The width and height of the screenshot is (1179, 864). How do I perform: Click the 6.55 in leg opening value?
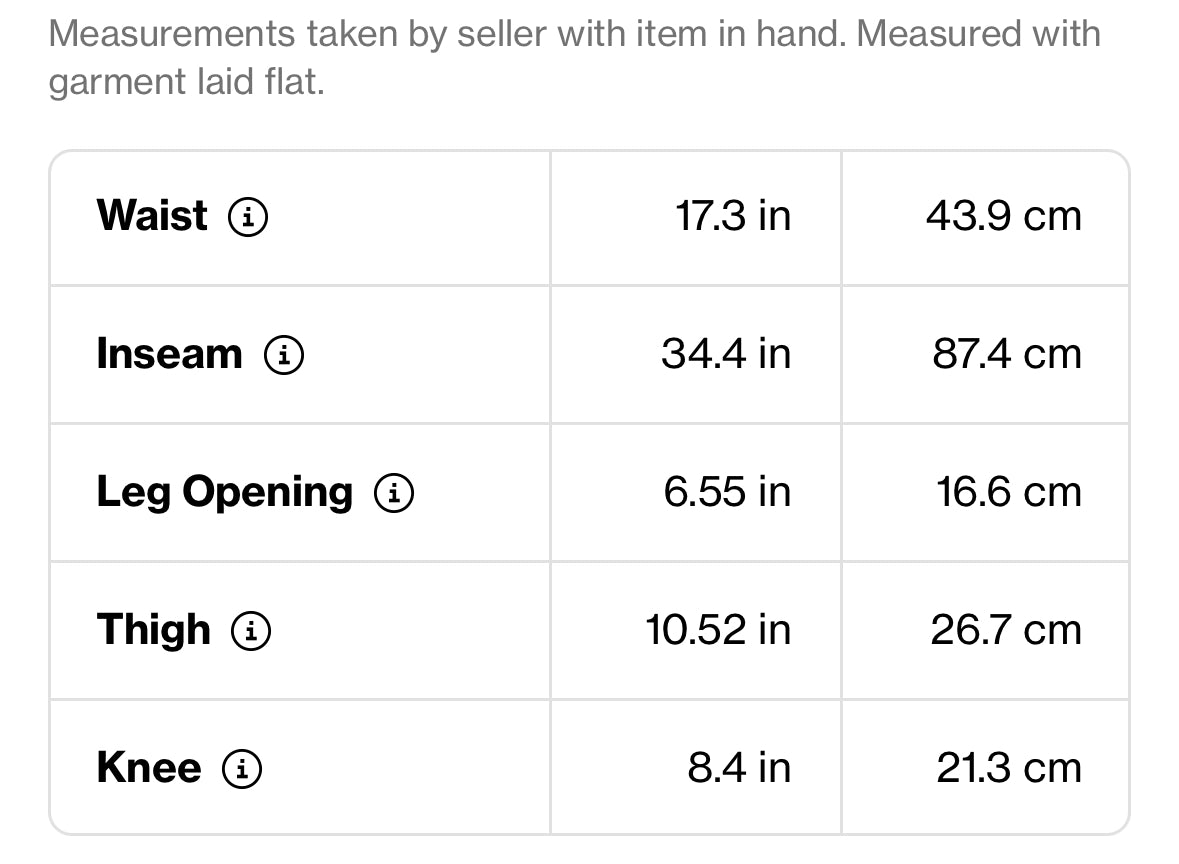pyautogui.click(x=727, y=493)
